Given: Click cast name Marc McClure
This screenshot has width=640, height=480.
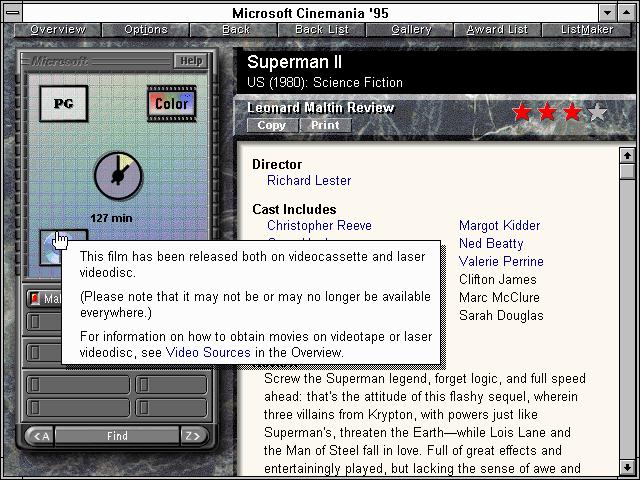Looking at the screenshot, I should click(x=499, y=298).
